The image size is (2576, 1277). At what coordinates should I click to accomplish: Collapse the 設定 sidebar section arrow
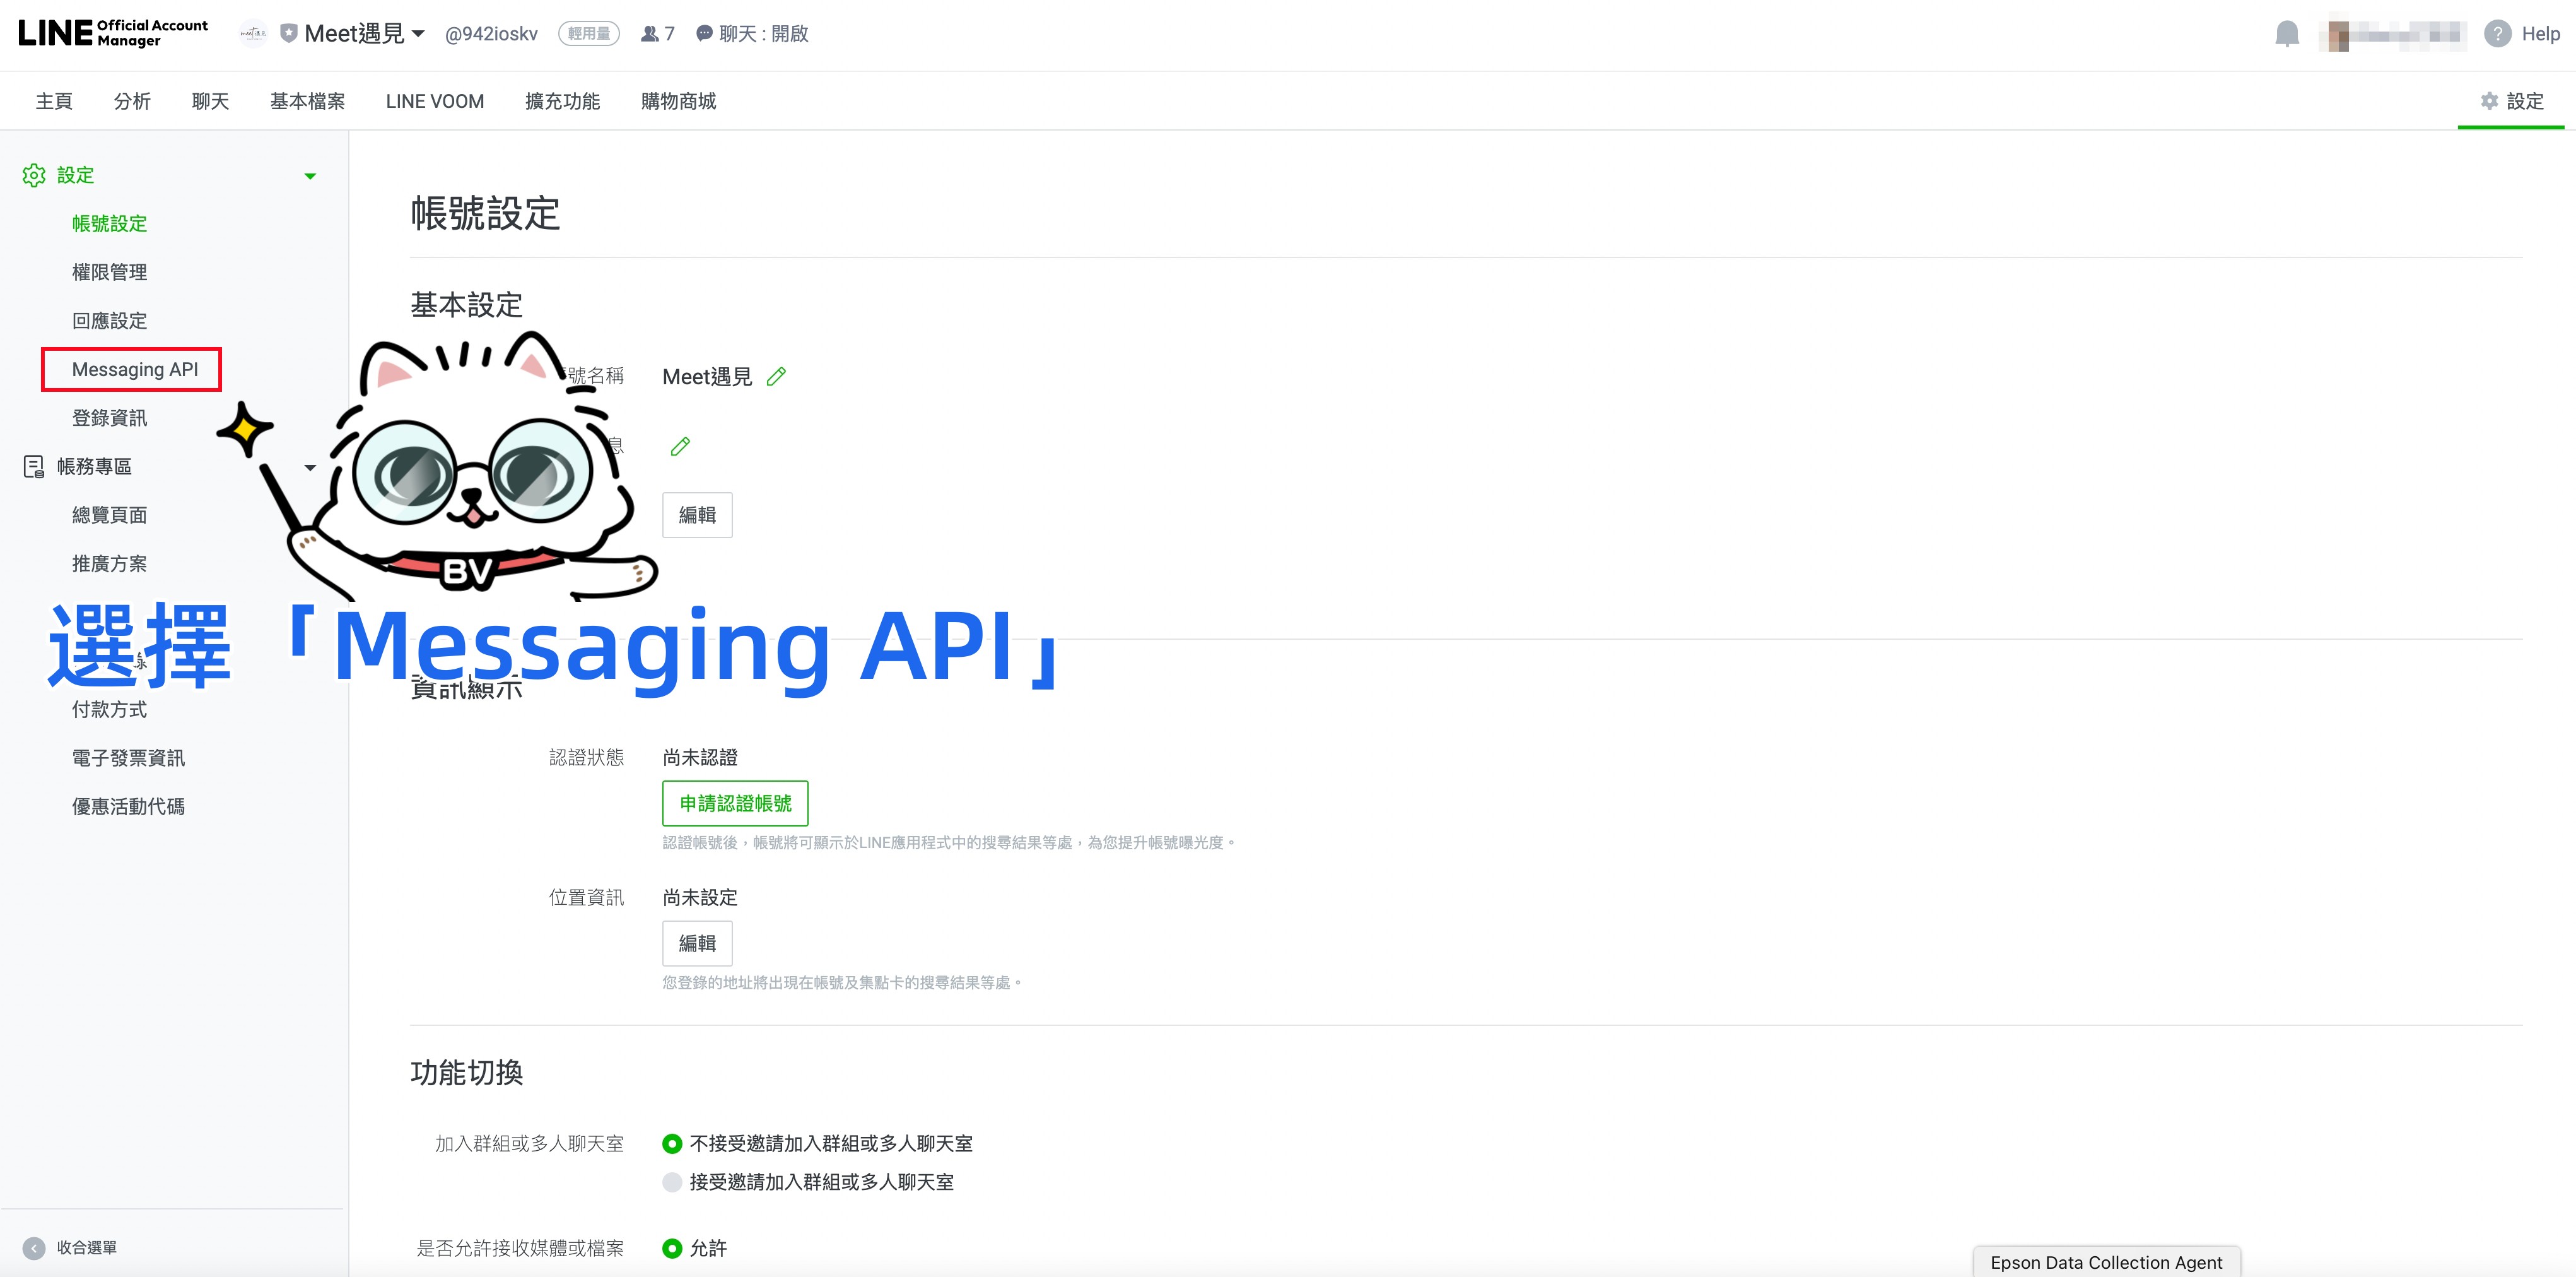coord(310,176)
